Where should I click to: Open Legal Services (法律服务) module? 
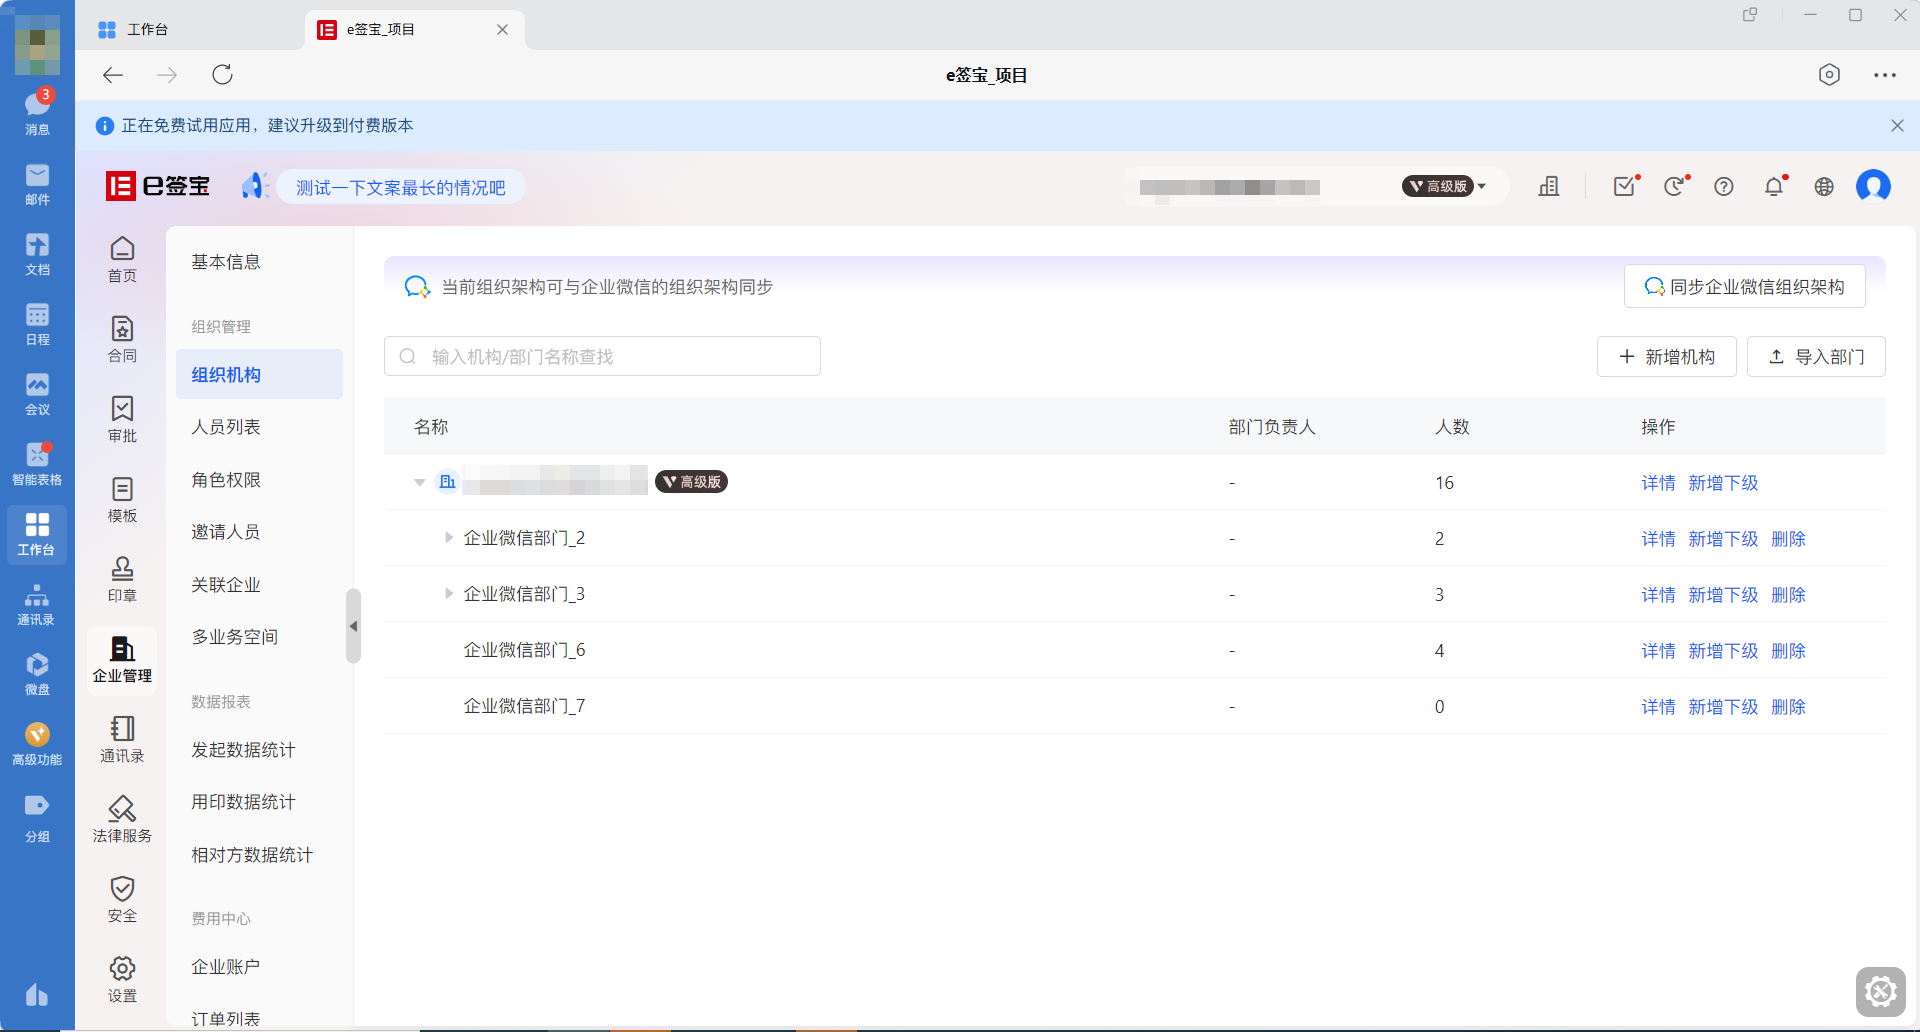[x=122, y=819]
